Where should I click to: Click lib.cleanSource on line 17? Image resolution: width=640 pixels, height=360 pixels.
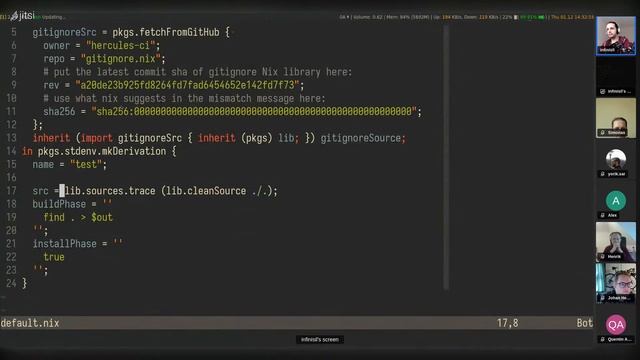click(206, 191)
